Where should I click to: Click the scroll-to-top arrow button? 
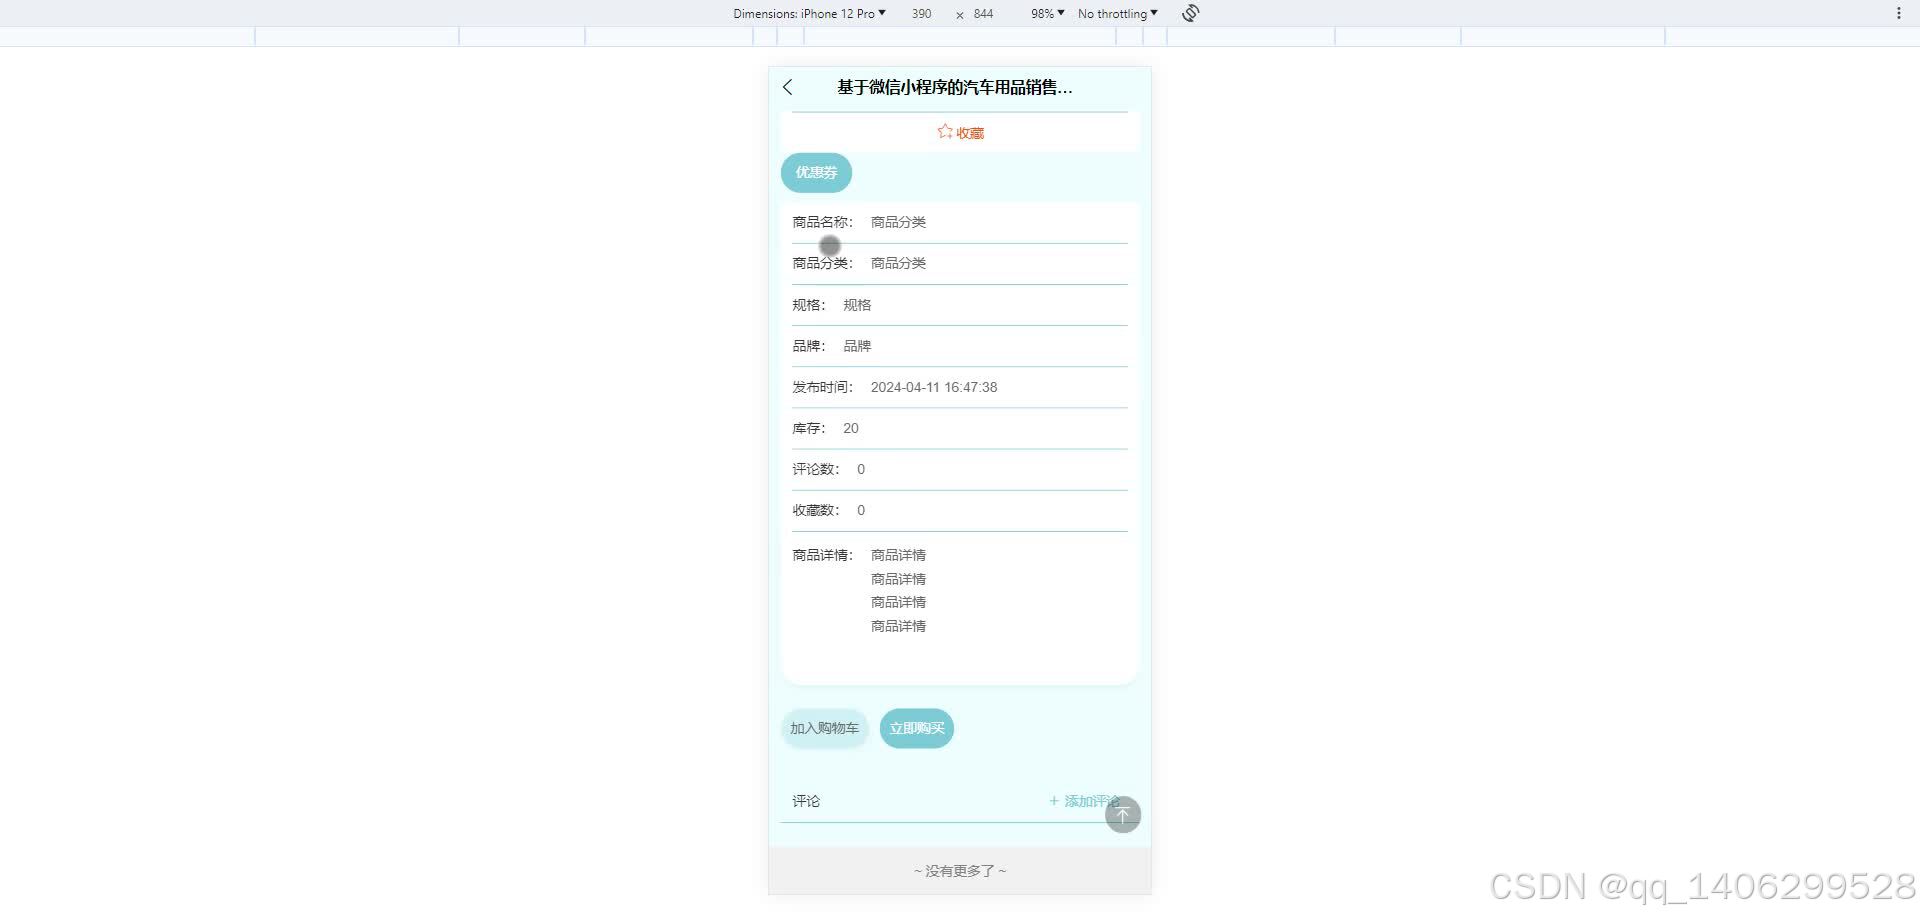(1123, 814)
